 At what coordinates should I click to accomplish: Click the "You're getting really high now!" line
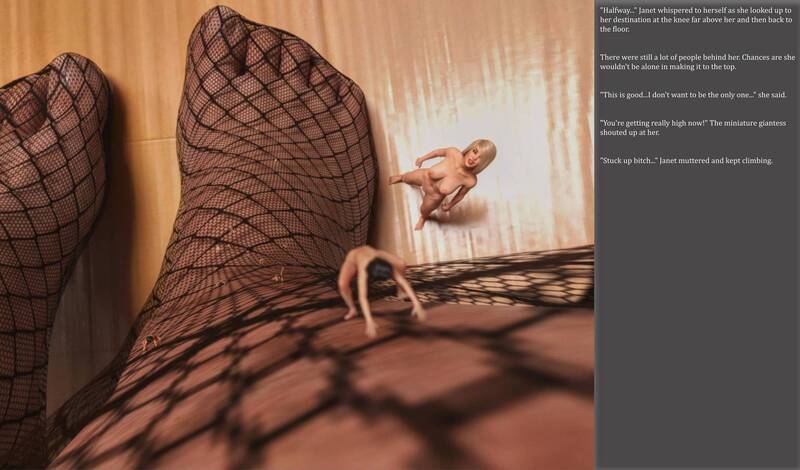(692, 128)
